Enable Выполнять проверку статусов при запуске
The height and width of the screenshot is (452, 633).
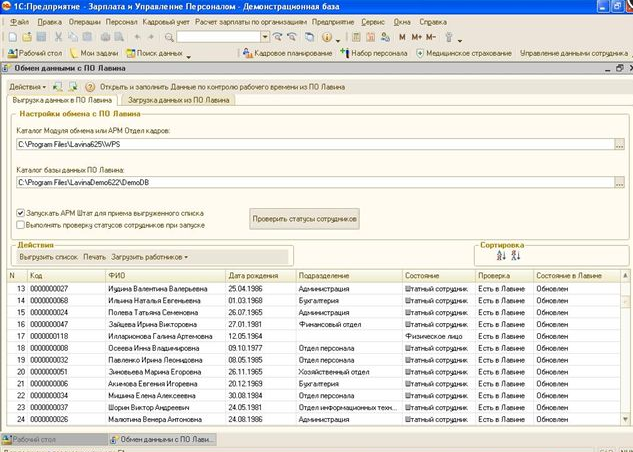point(21,225)
